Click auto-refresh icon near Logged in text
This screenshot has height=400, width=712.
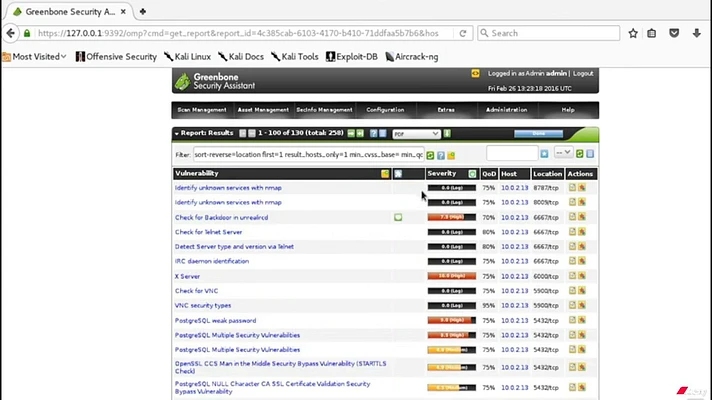pos(475,73)
